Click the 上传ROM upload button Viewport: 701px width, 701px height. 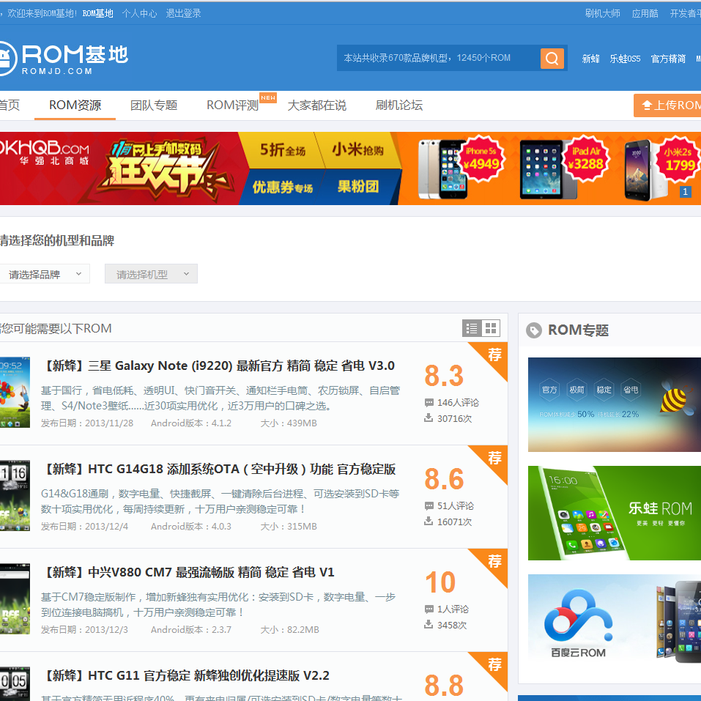click(667, 105)
